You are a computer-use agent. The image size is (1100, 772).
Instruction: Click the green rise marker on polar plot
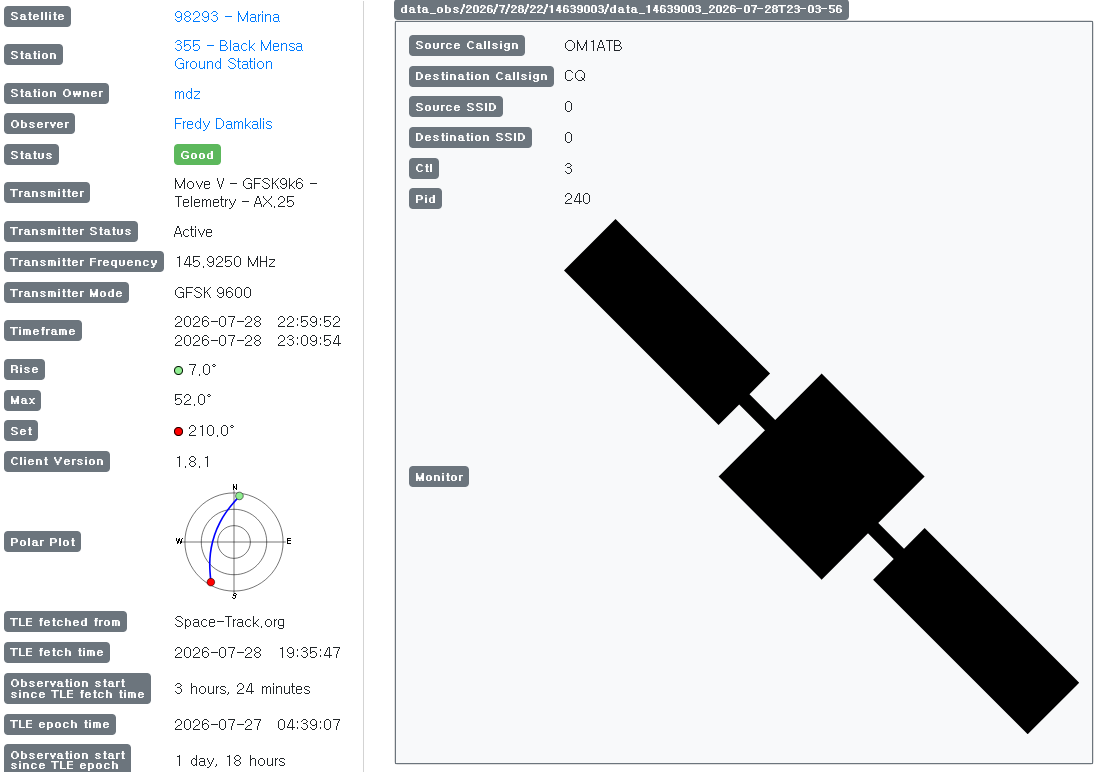tap(239, 496)
